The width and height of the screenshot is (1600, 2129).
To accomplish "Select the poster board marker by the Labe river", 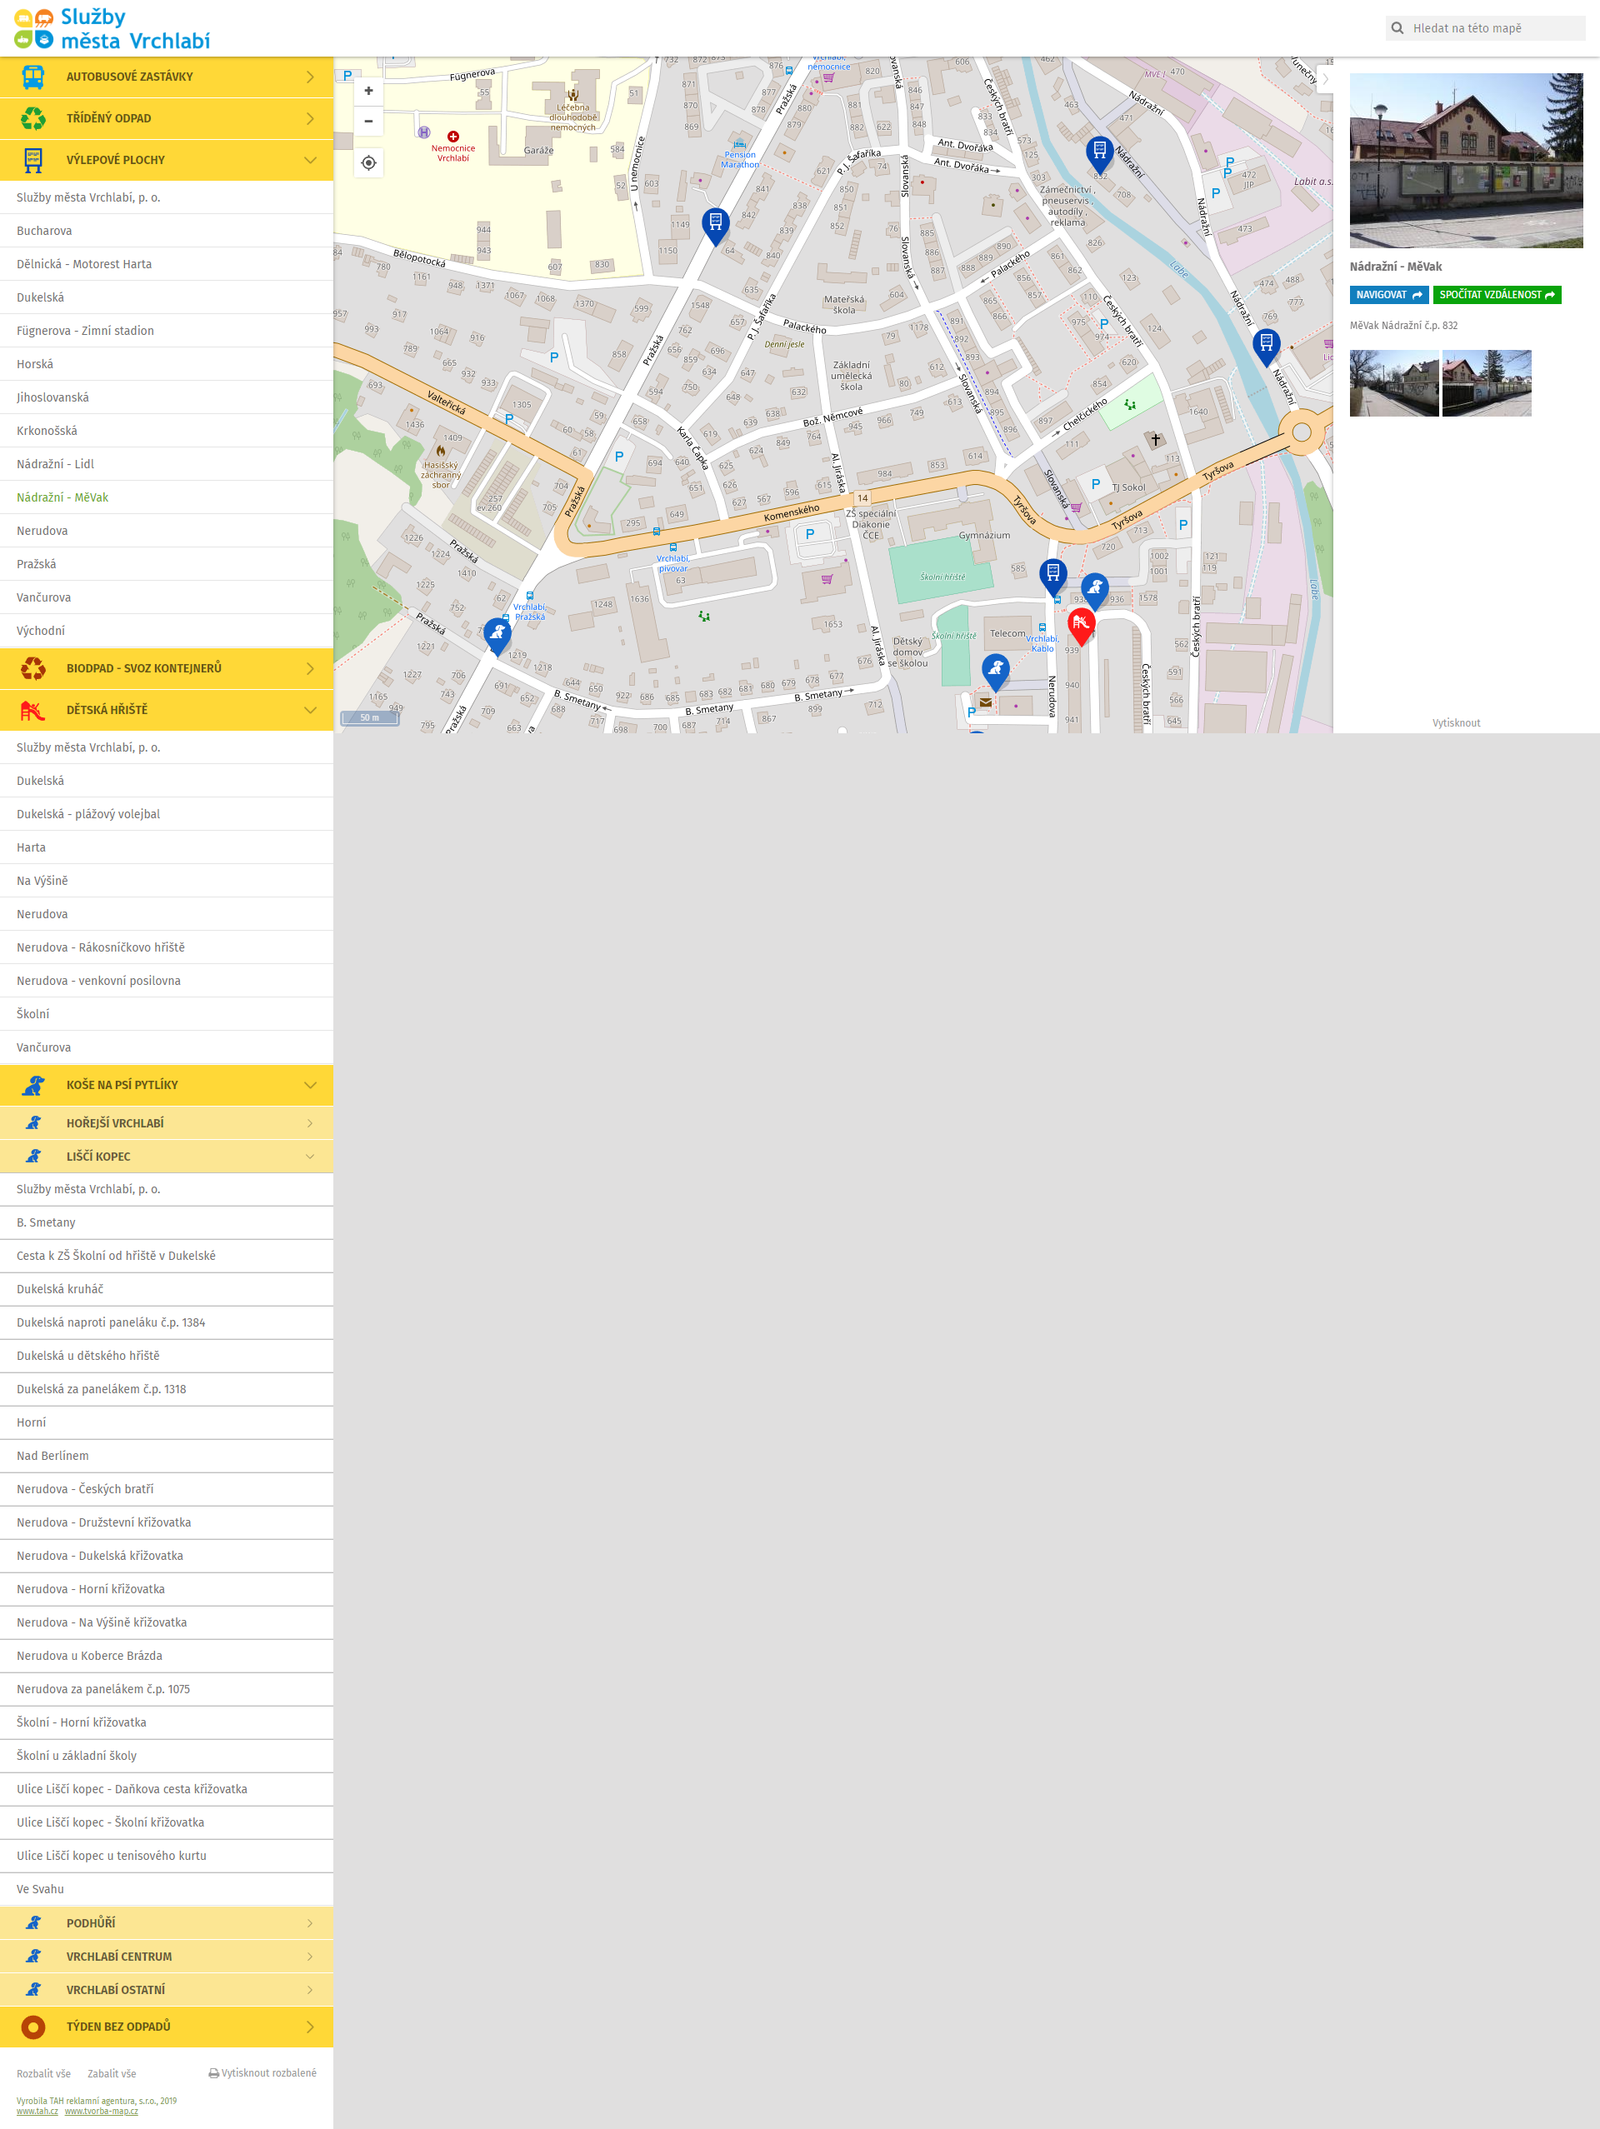I will [x=1266, y=347].
